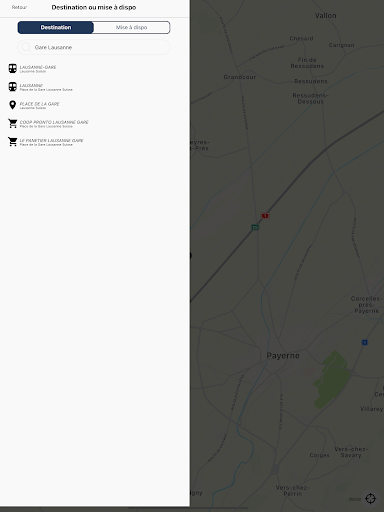Focus the Gare Lausanne search field
The image size is (384, 512).
click(x=94, y=47)
